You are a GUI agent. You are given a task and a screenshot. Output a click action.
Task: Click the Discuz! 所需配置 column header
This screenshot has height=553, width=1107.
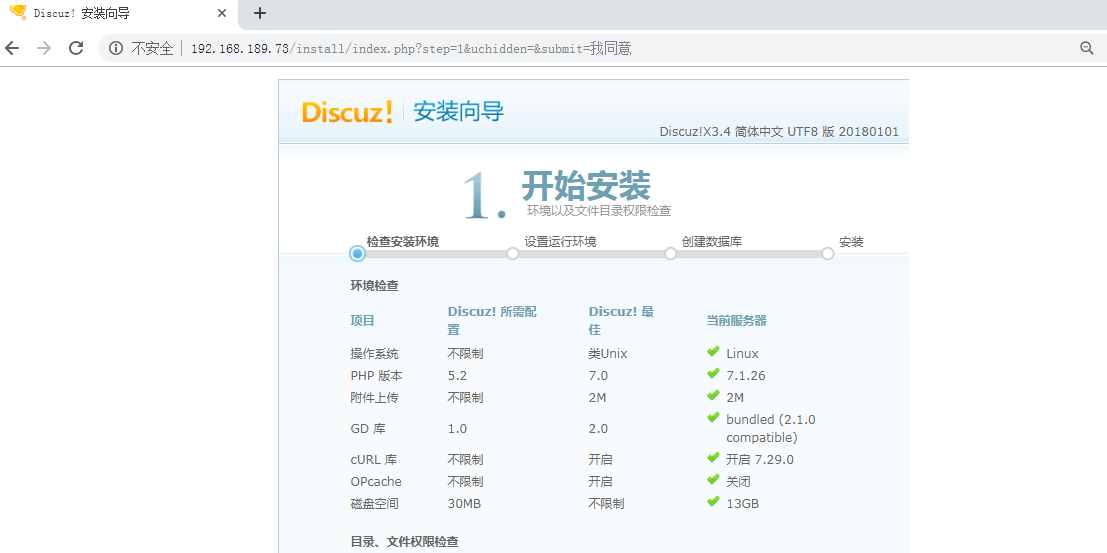[x=492, y=321]
